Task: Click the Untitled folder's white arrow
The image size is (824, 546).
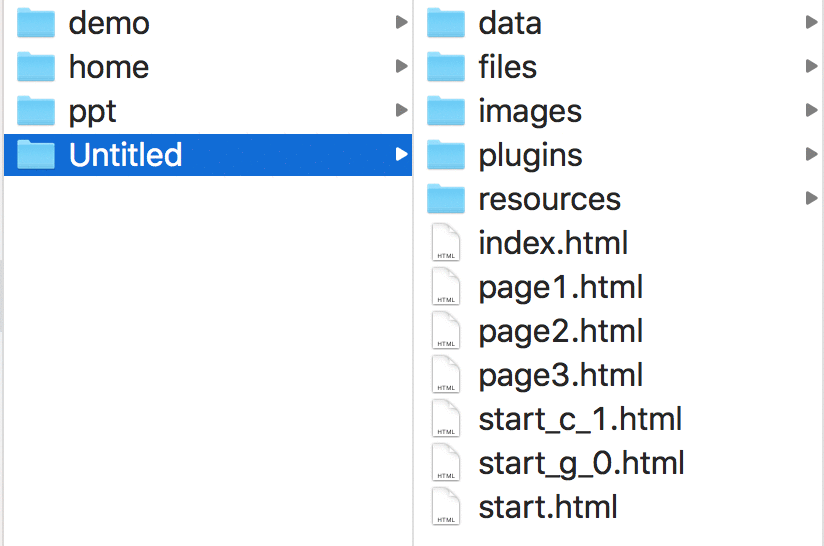Action: (x=401, y=154)
